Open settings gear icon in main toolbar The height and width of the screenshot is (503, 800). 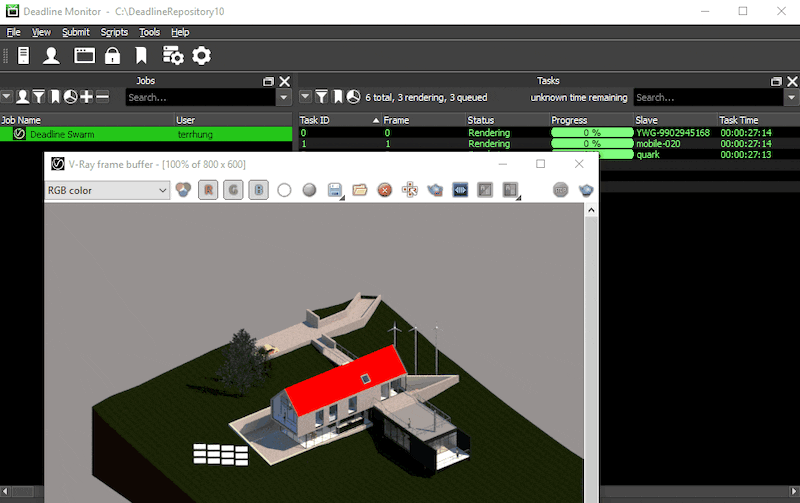coord(202,56)
